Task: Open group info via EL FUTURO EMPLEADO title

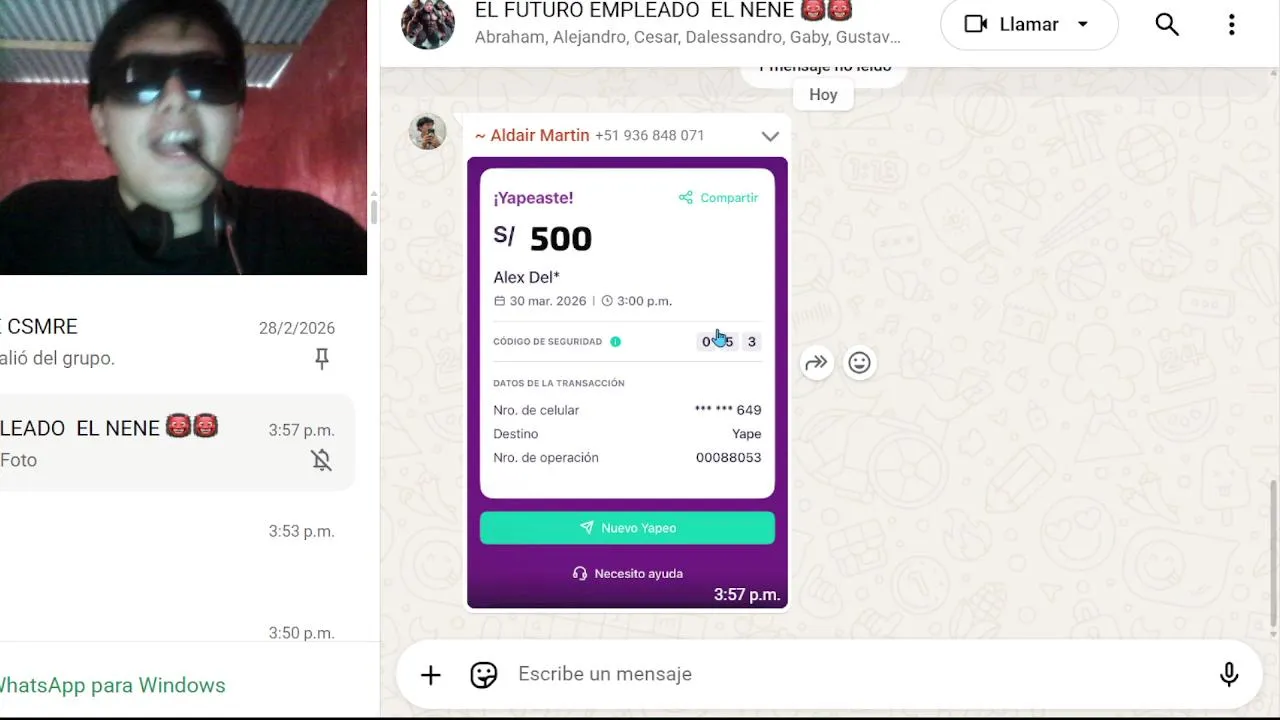Action: (664, 11)
